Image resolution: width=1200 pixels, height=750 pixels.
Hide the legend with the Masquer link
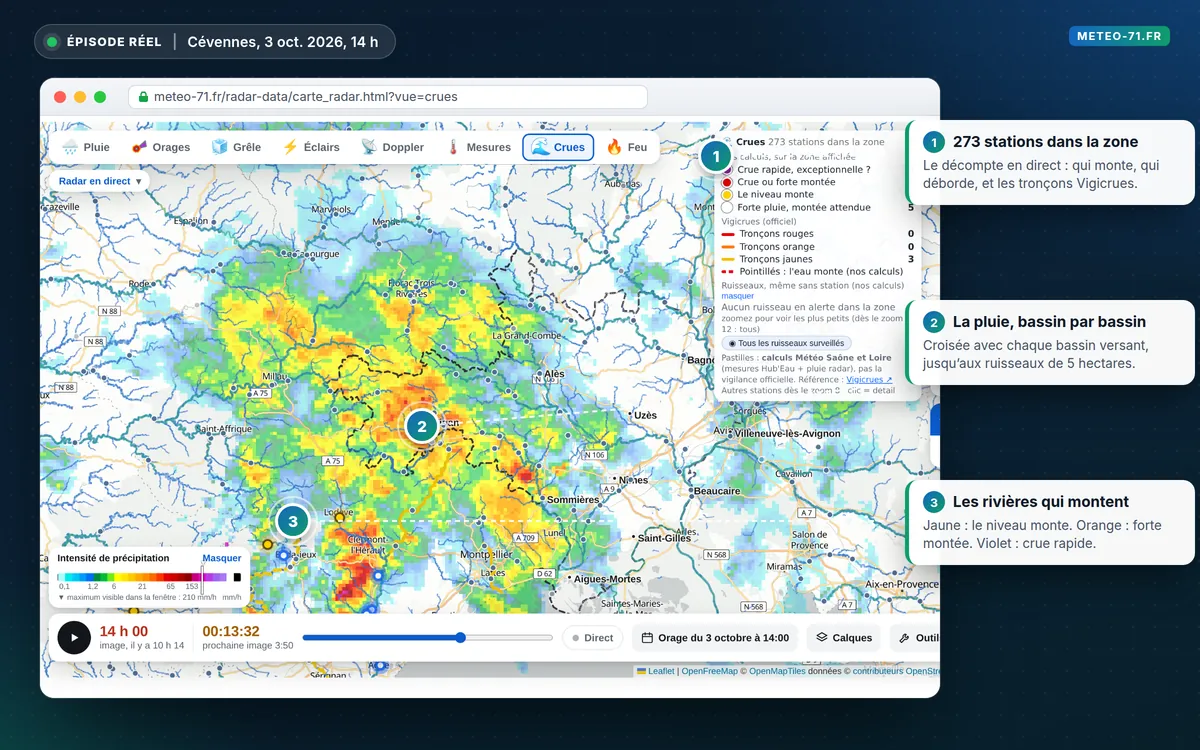(x=222, y=558)
